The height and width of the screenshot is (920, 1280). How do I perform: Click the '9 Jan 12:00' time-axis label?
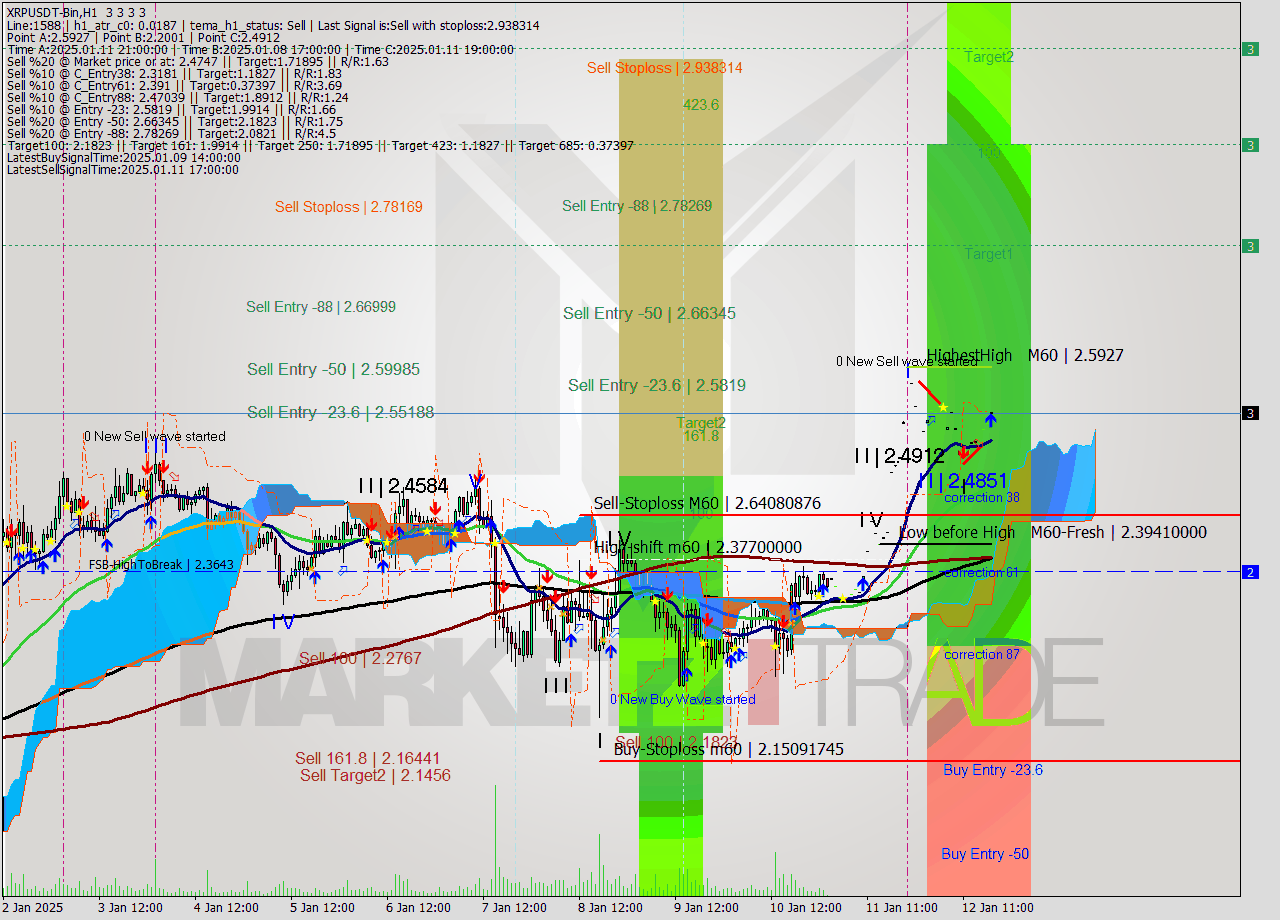706,907
